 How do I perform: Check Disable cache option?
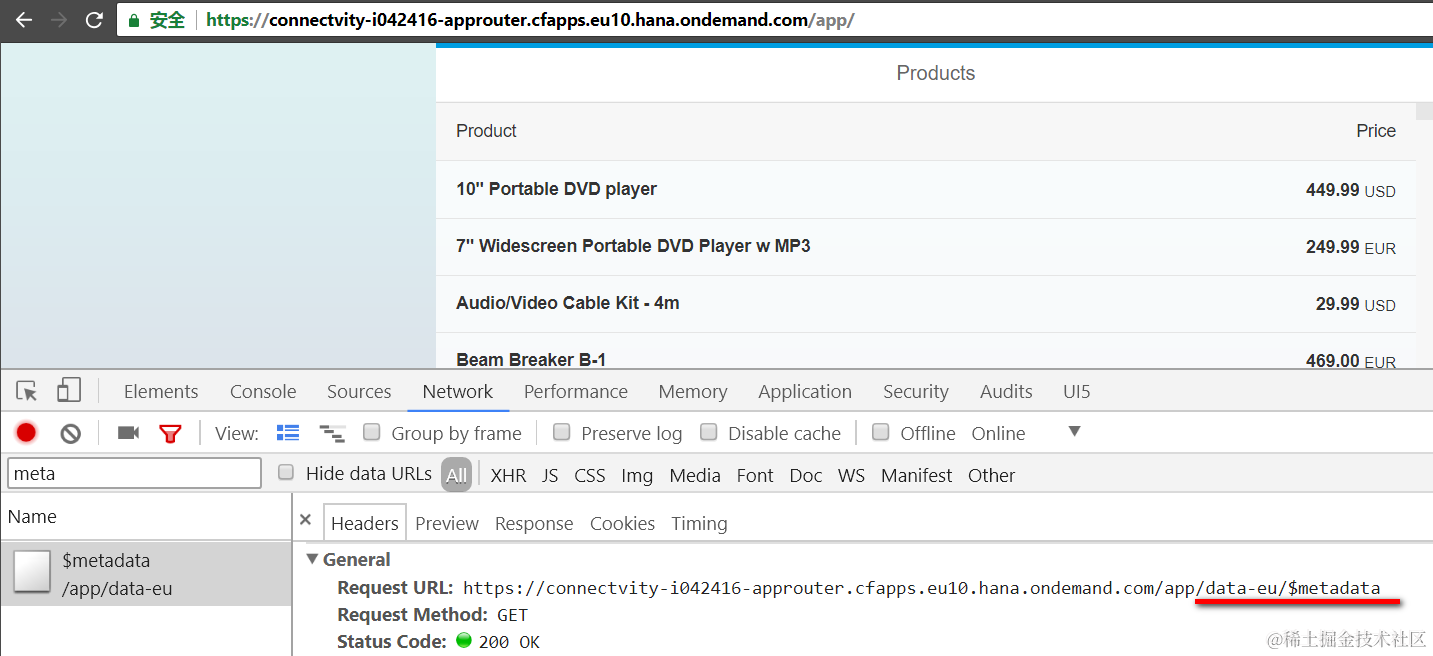coord(709,432)
